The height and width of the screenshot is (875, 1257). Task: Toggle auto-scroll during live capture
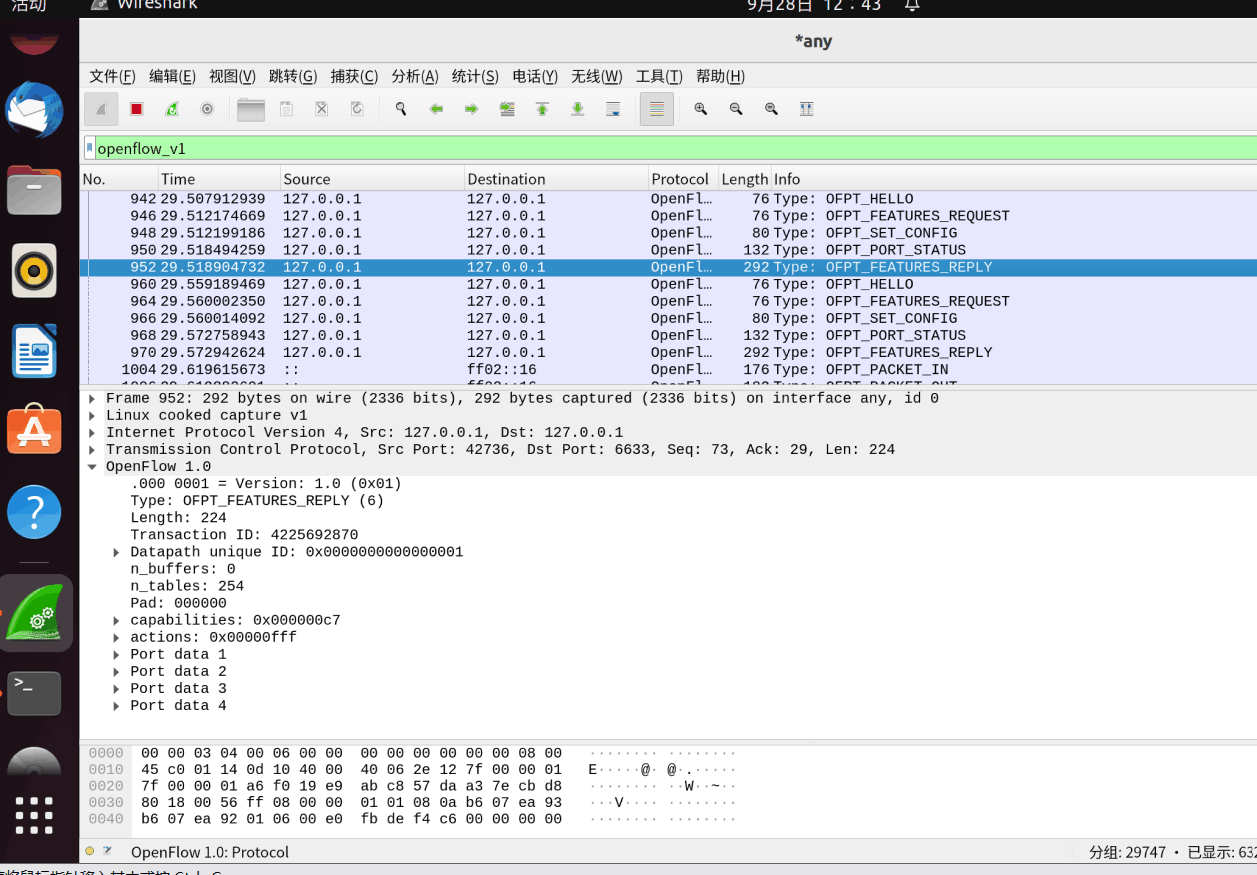click(613, 109)
